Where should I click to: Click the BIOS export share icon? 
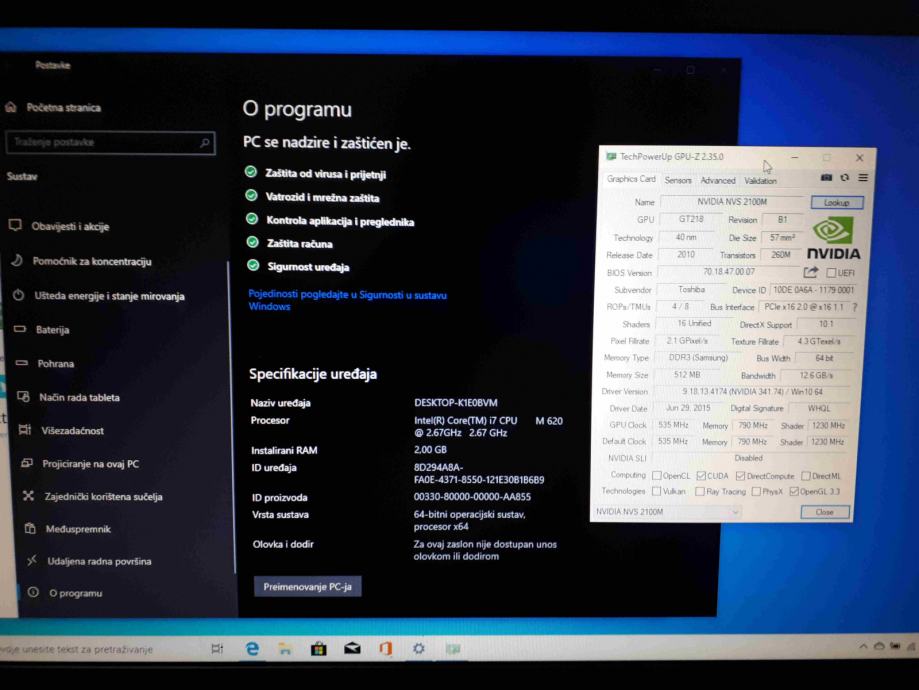click(x=811, y=272)
